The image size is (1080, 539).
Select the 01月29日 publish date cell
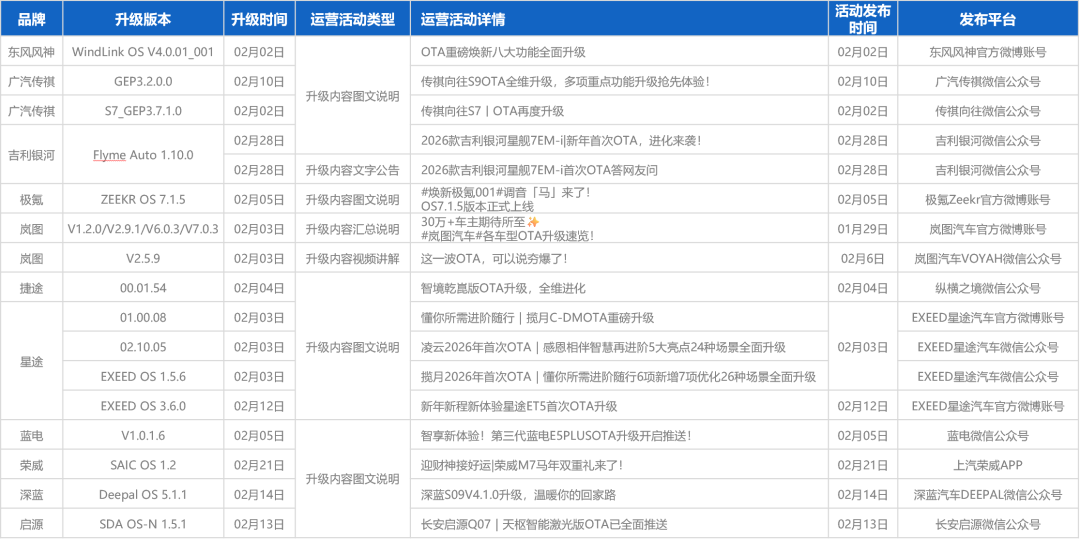pyautogui.click(x=862, y=229)
